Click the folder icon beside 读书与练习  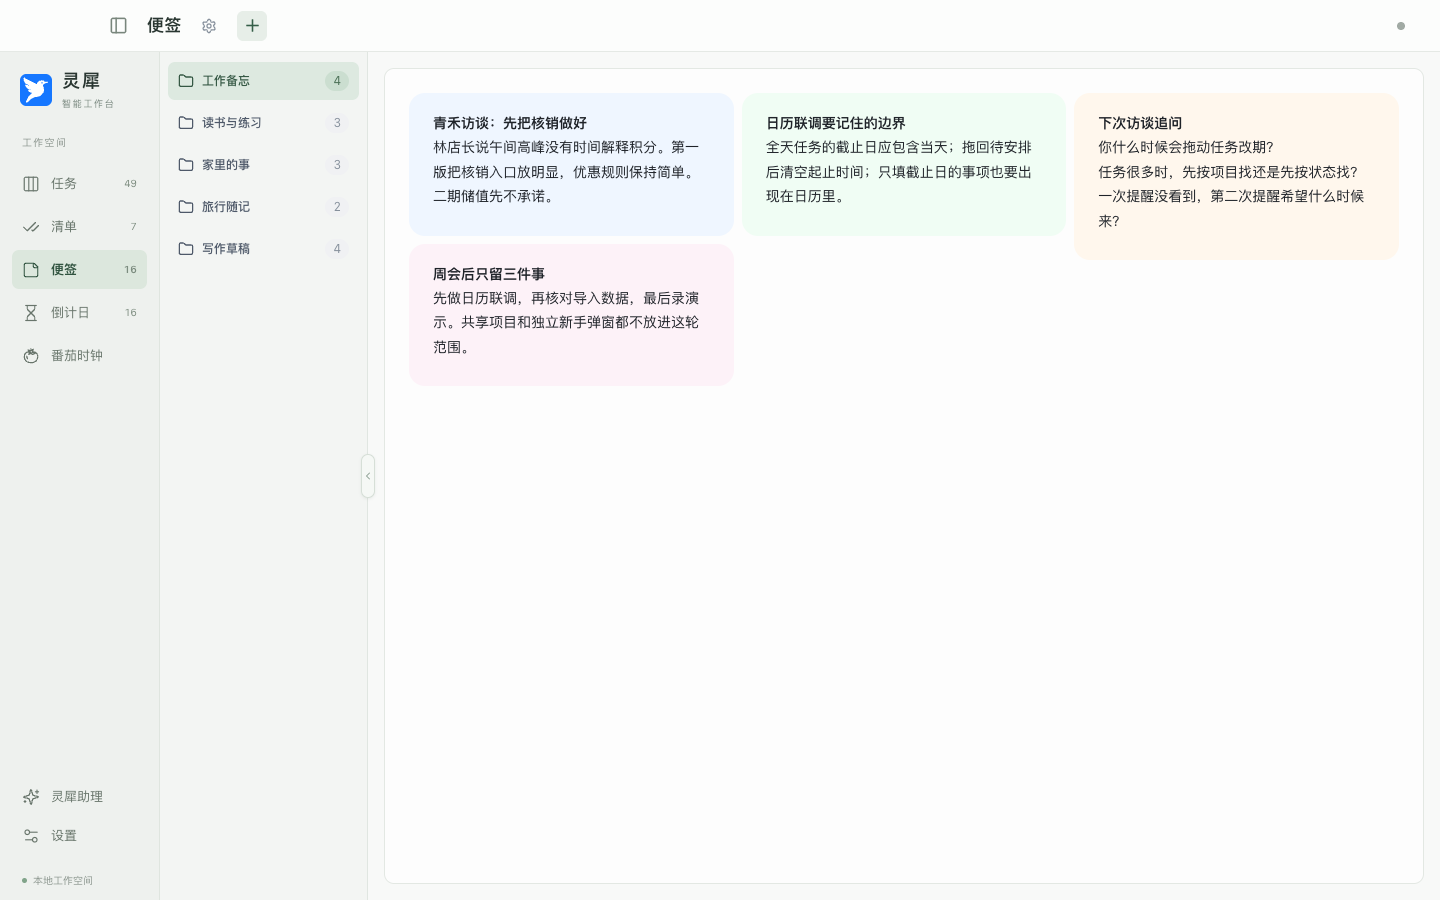coord(186,123)
